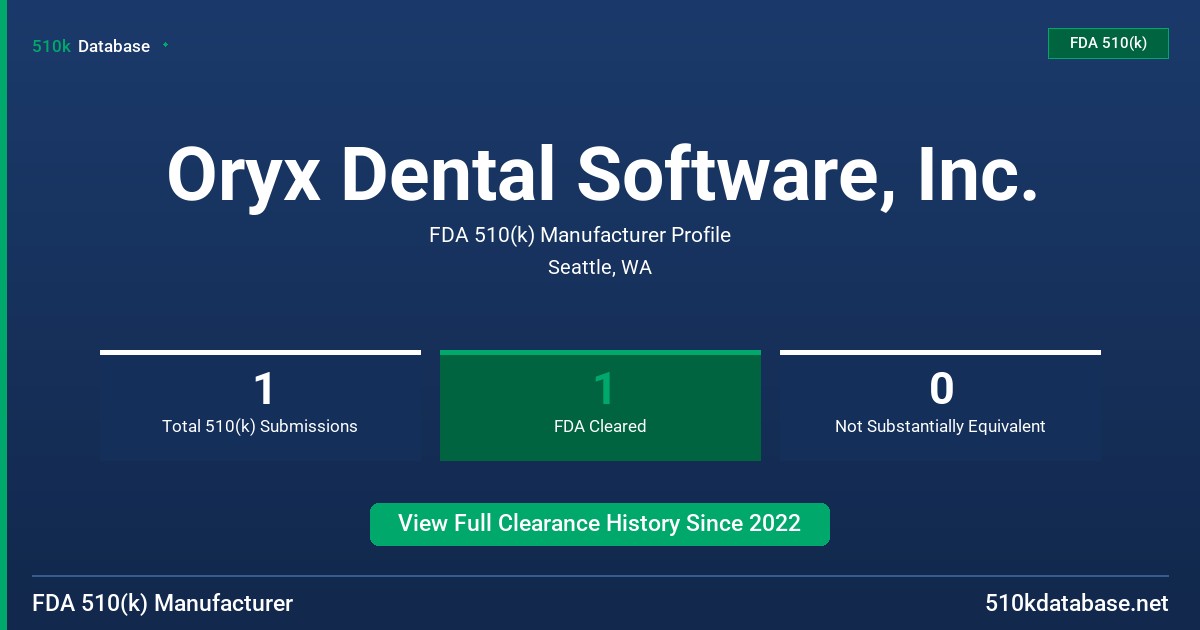This screenshot has width=1200, height=630.
Task: Open the FDA Cleared stat card
Action: (600, 405)
